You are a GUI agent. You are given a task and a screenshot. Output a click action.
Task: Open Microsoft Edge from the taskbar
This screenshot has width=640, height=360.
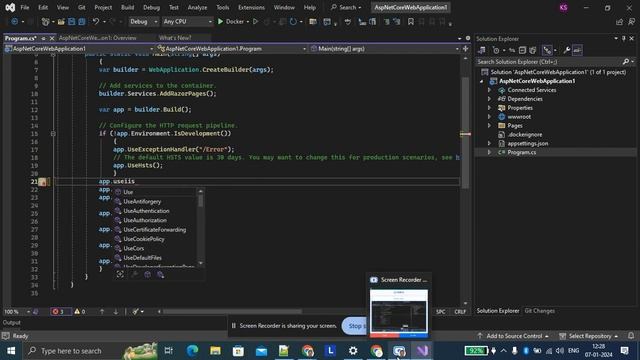192,351
